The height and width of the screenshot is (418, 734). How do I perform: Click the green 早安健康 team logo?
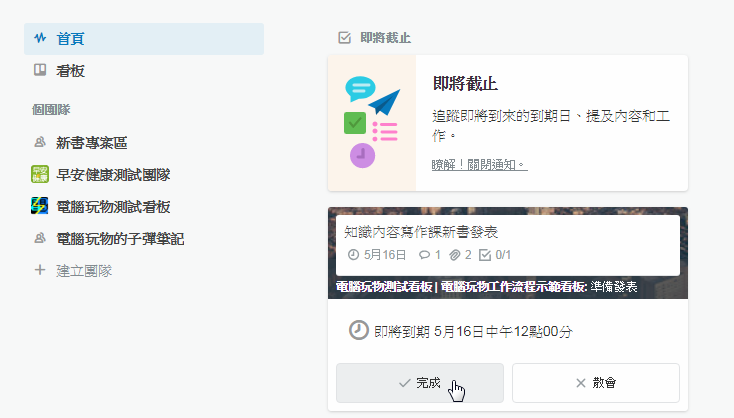(x=40, y=174)
